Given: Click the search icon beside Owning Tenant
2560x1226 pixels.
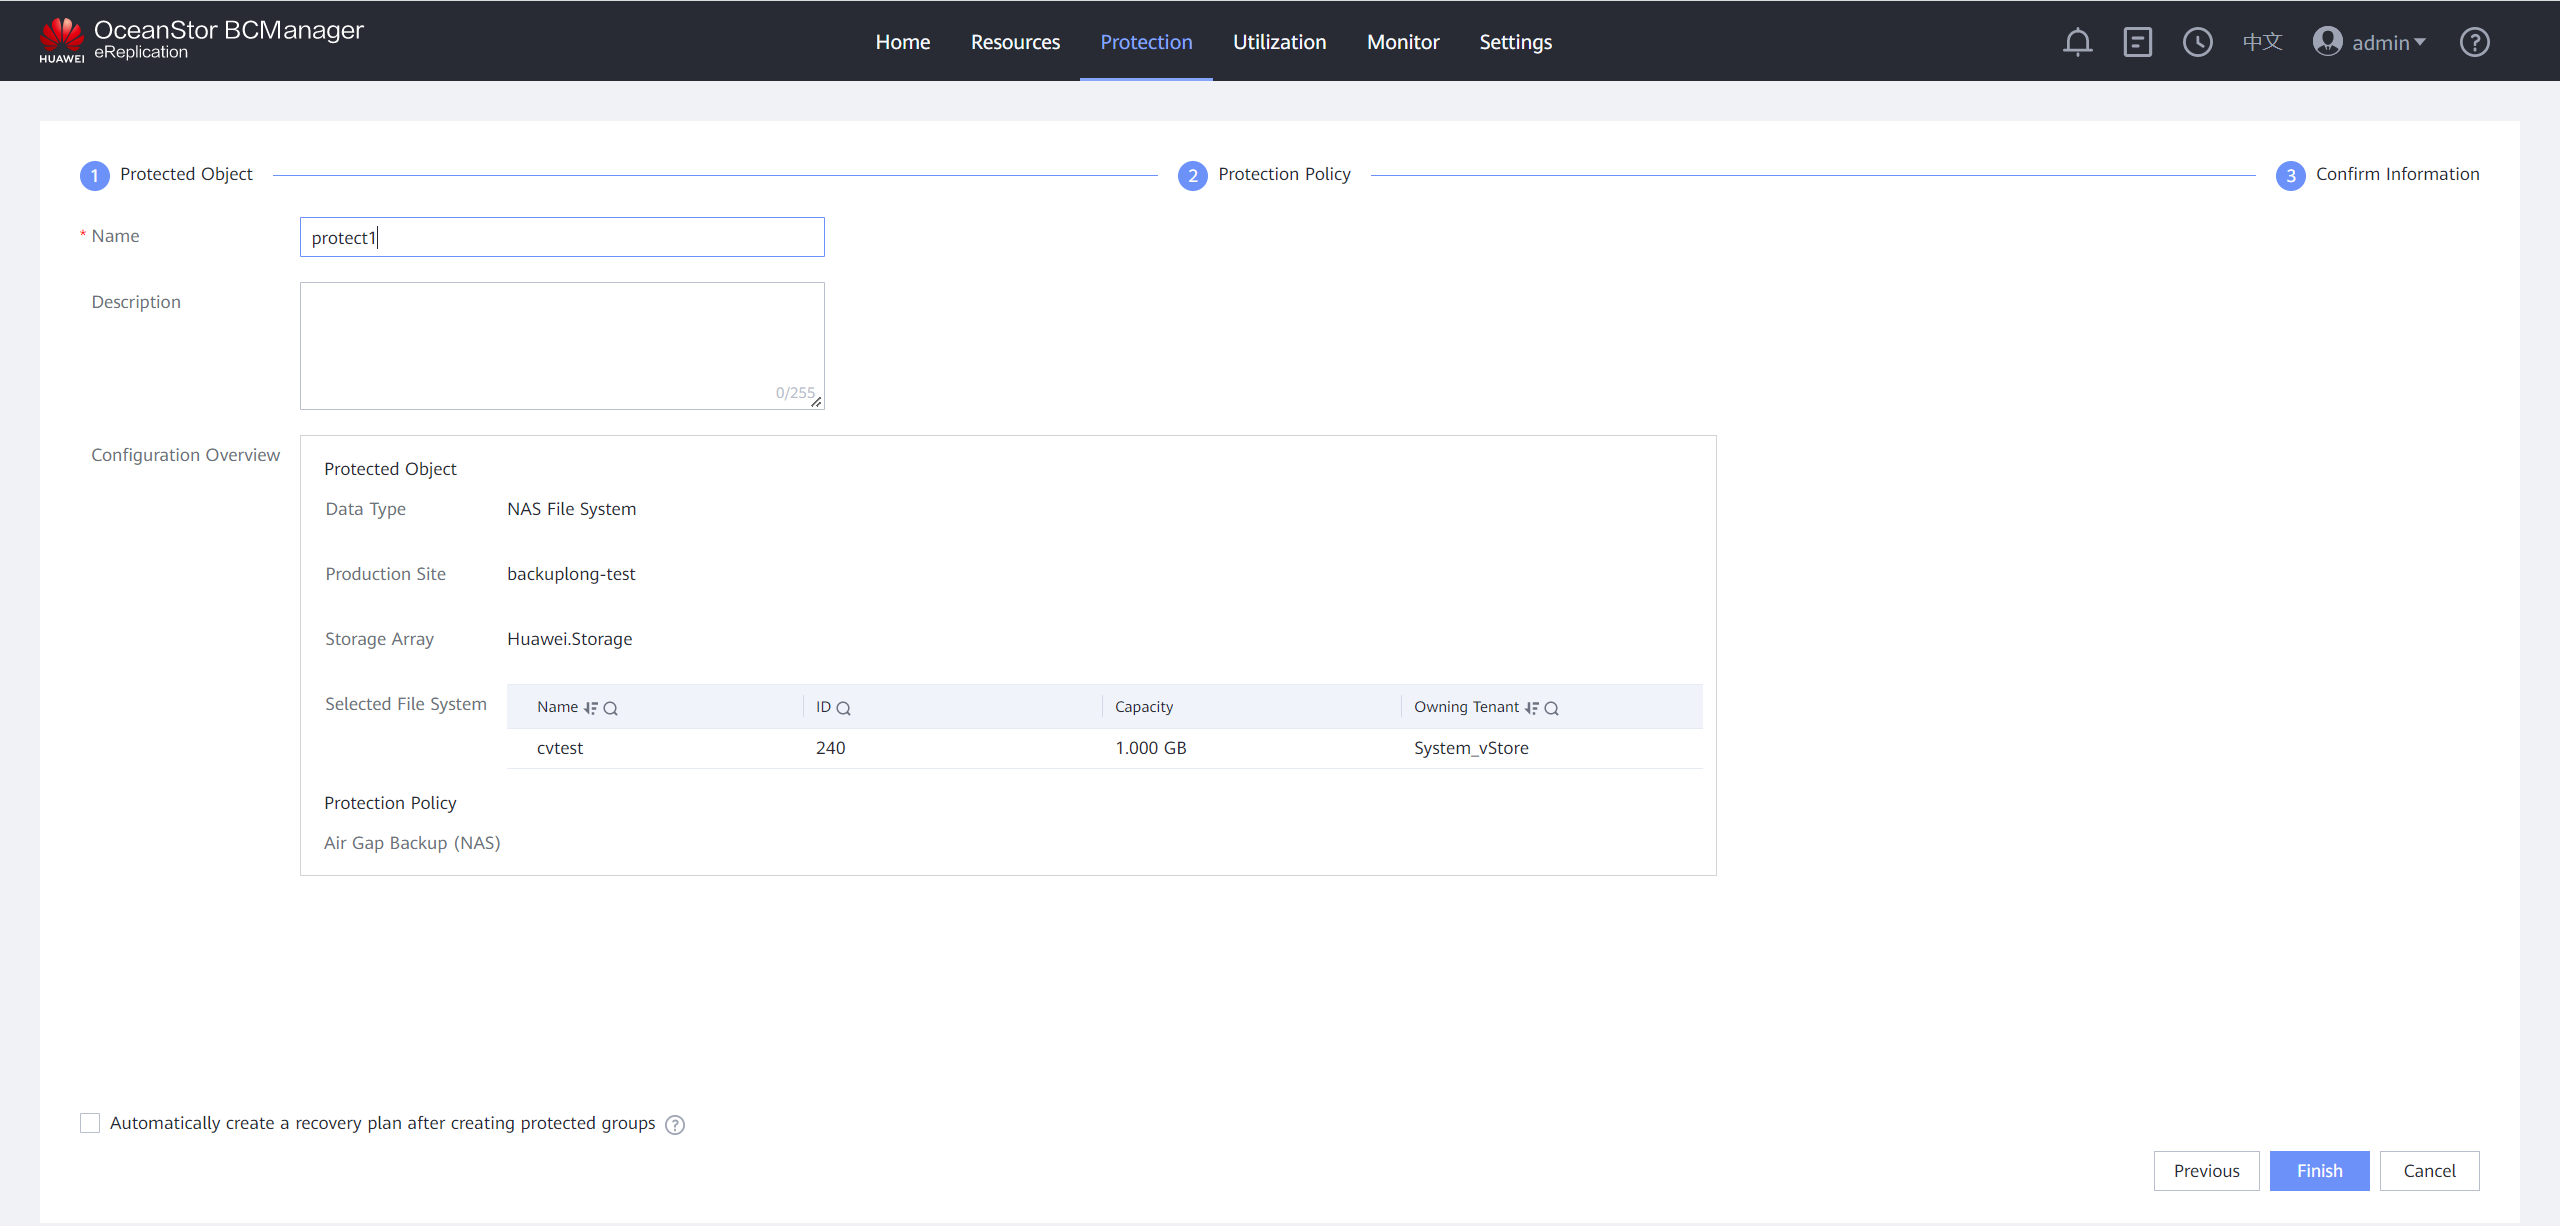Looking at the screenshot, I should tap(1552, 708).
